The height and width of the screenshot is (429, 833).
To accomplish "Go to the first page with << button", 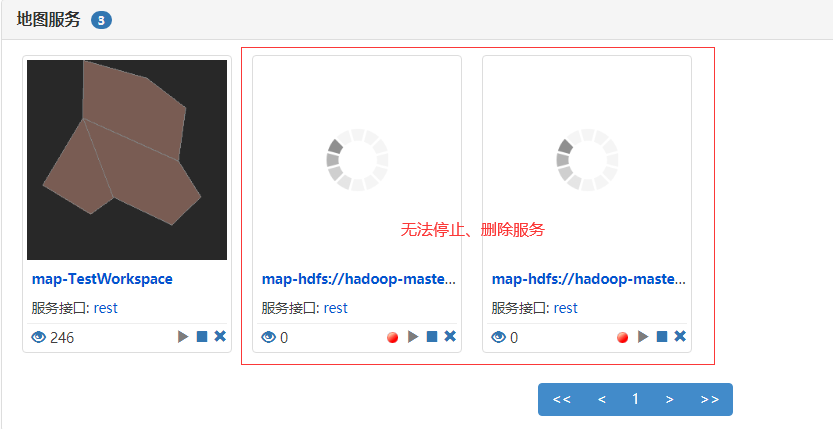I will [562, 399].
